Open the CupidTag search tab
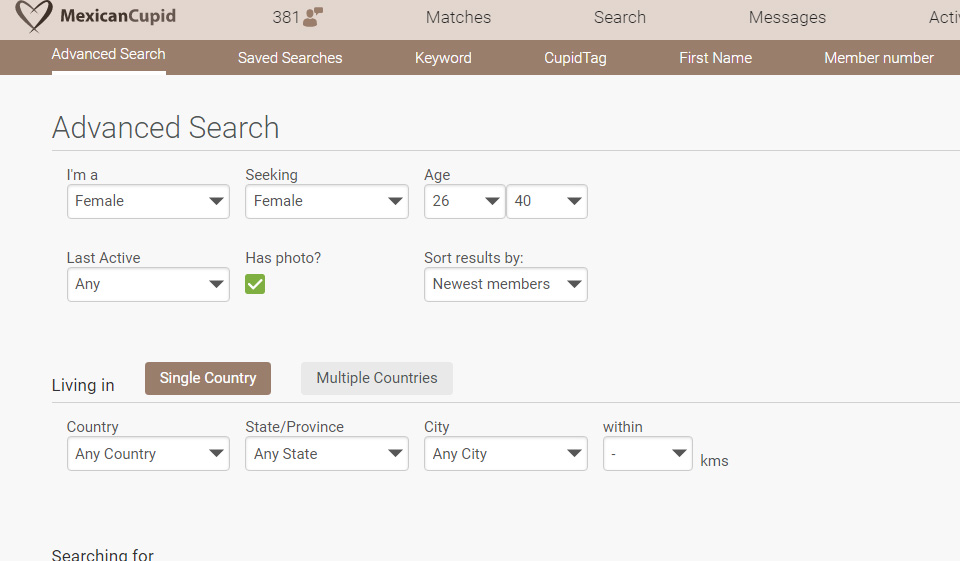 point(575,58)
